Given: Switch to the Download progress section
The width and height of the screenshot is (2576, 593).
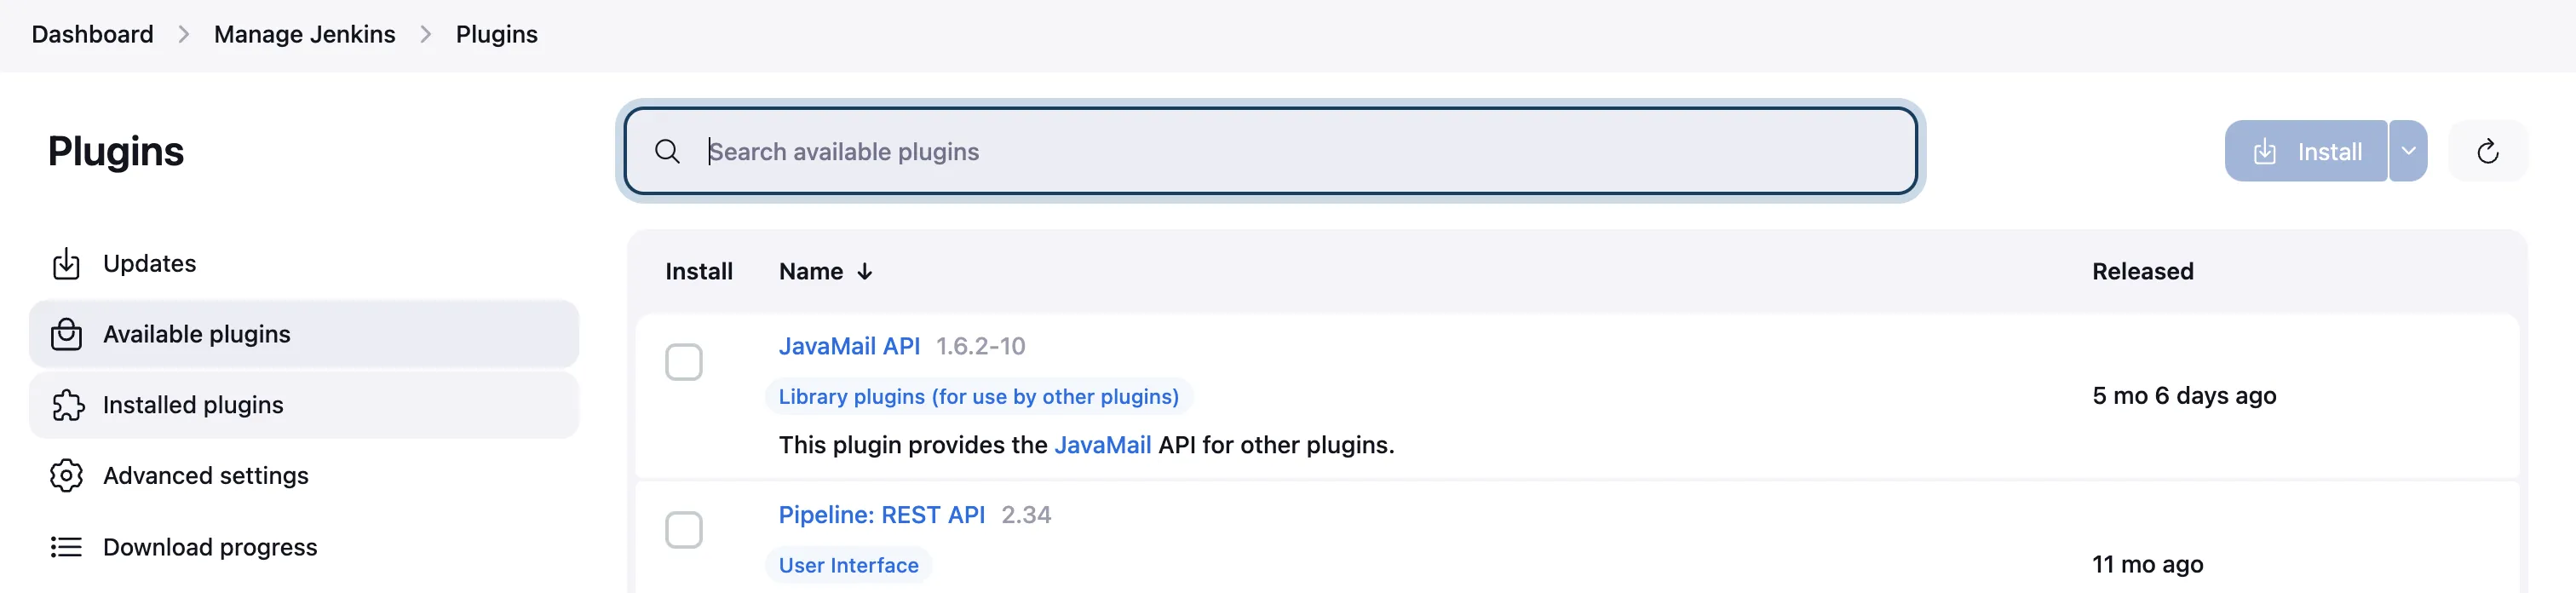Looking at the screenshot, I should [209, 547].
